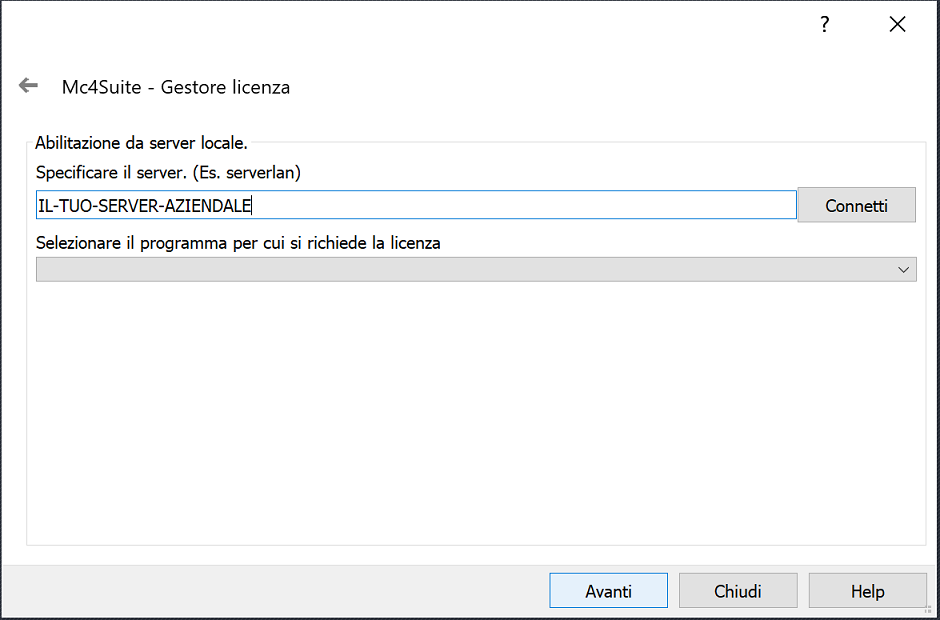Click the Chiudi button
Image resolution: width=940 pixels, height=620 pixels.
(x=738, y=591)
